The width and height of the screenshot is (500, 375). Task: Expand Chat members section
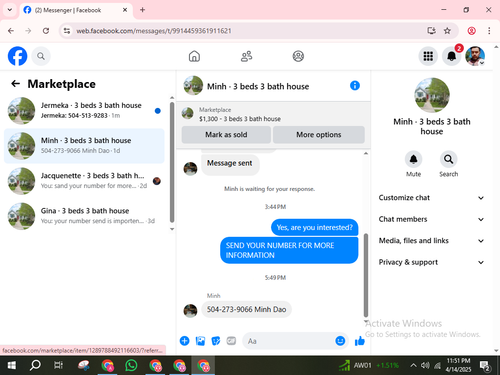(431, 219)
